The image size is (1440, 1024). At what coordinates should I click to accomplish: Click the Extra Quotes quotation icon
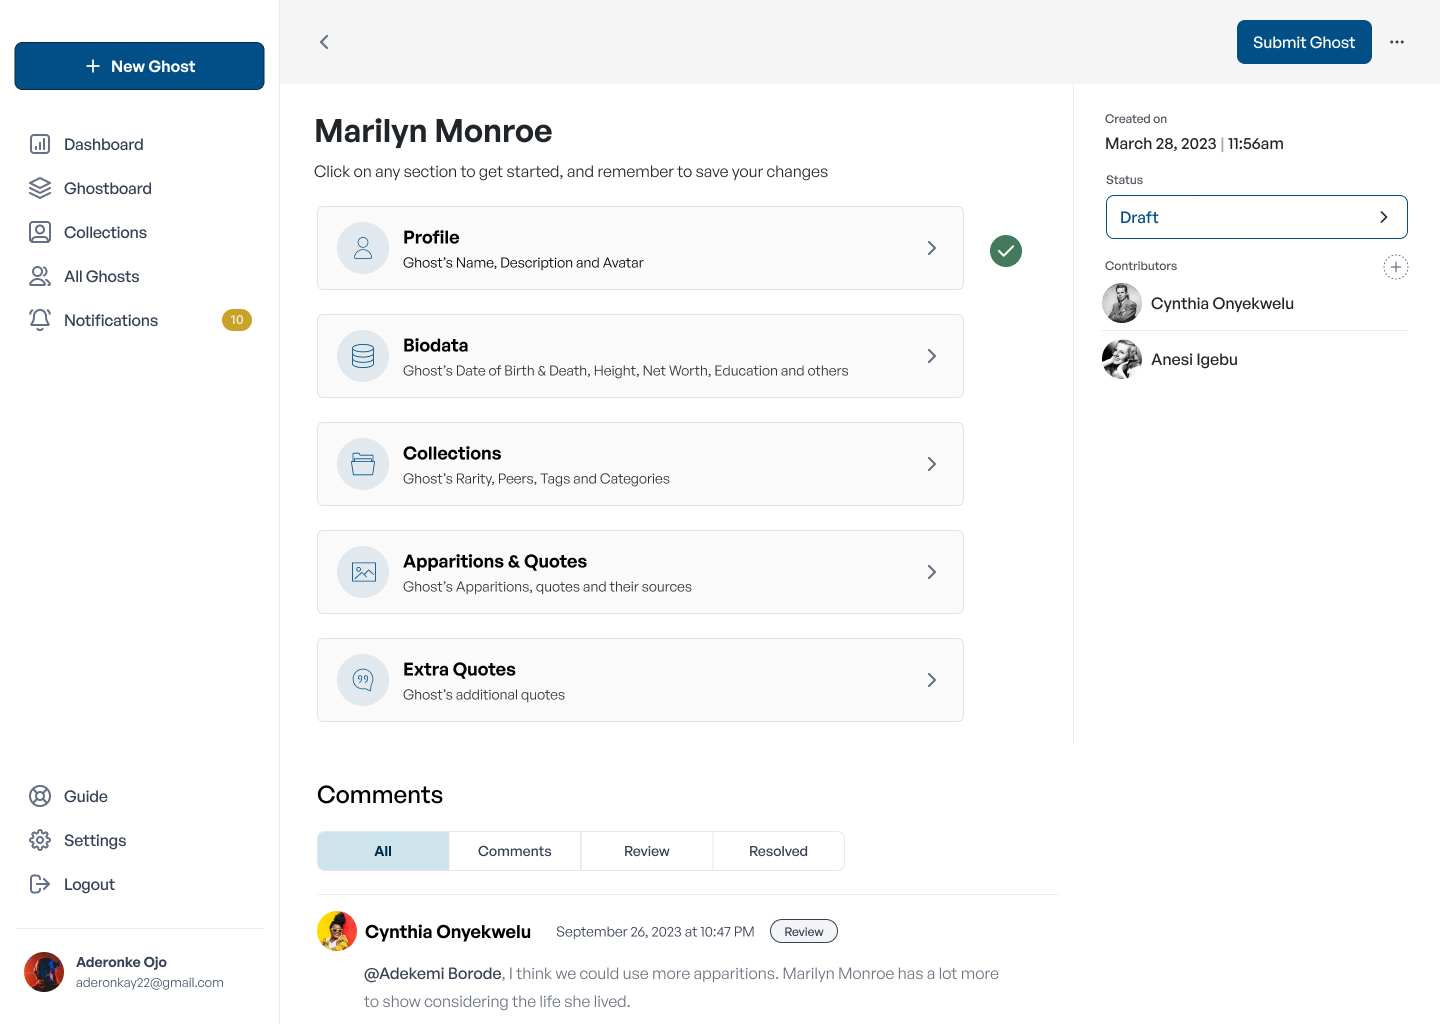point(363,680)
